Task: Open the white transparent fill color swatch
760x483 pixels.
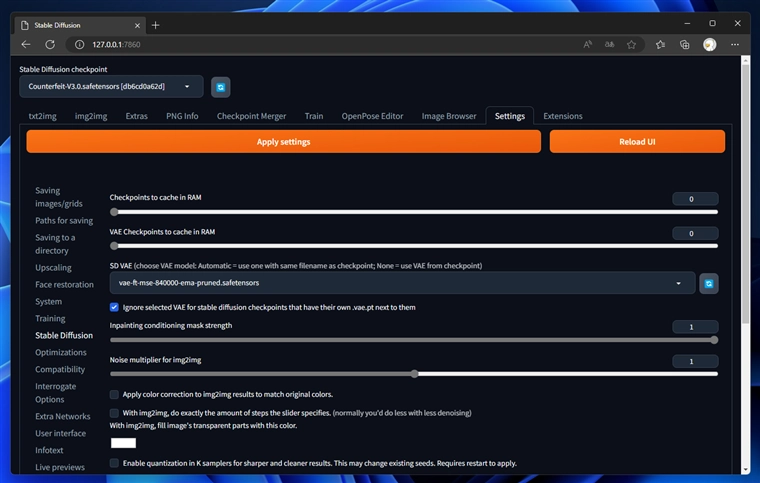Action: (123, 443)
